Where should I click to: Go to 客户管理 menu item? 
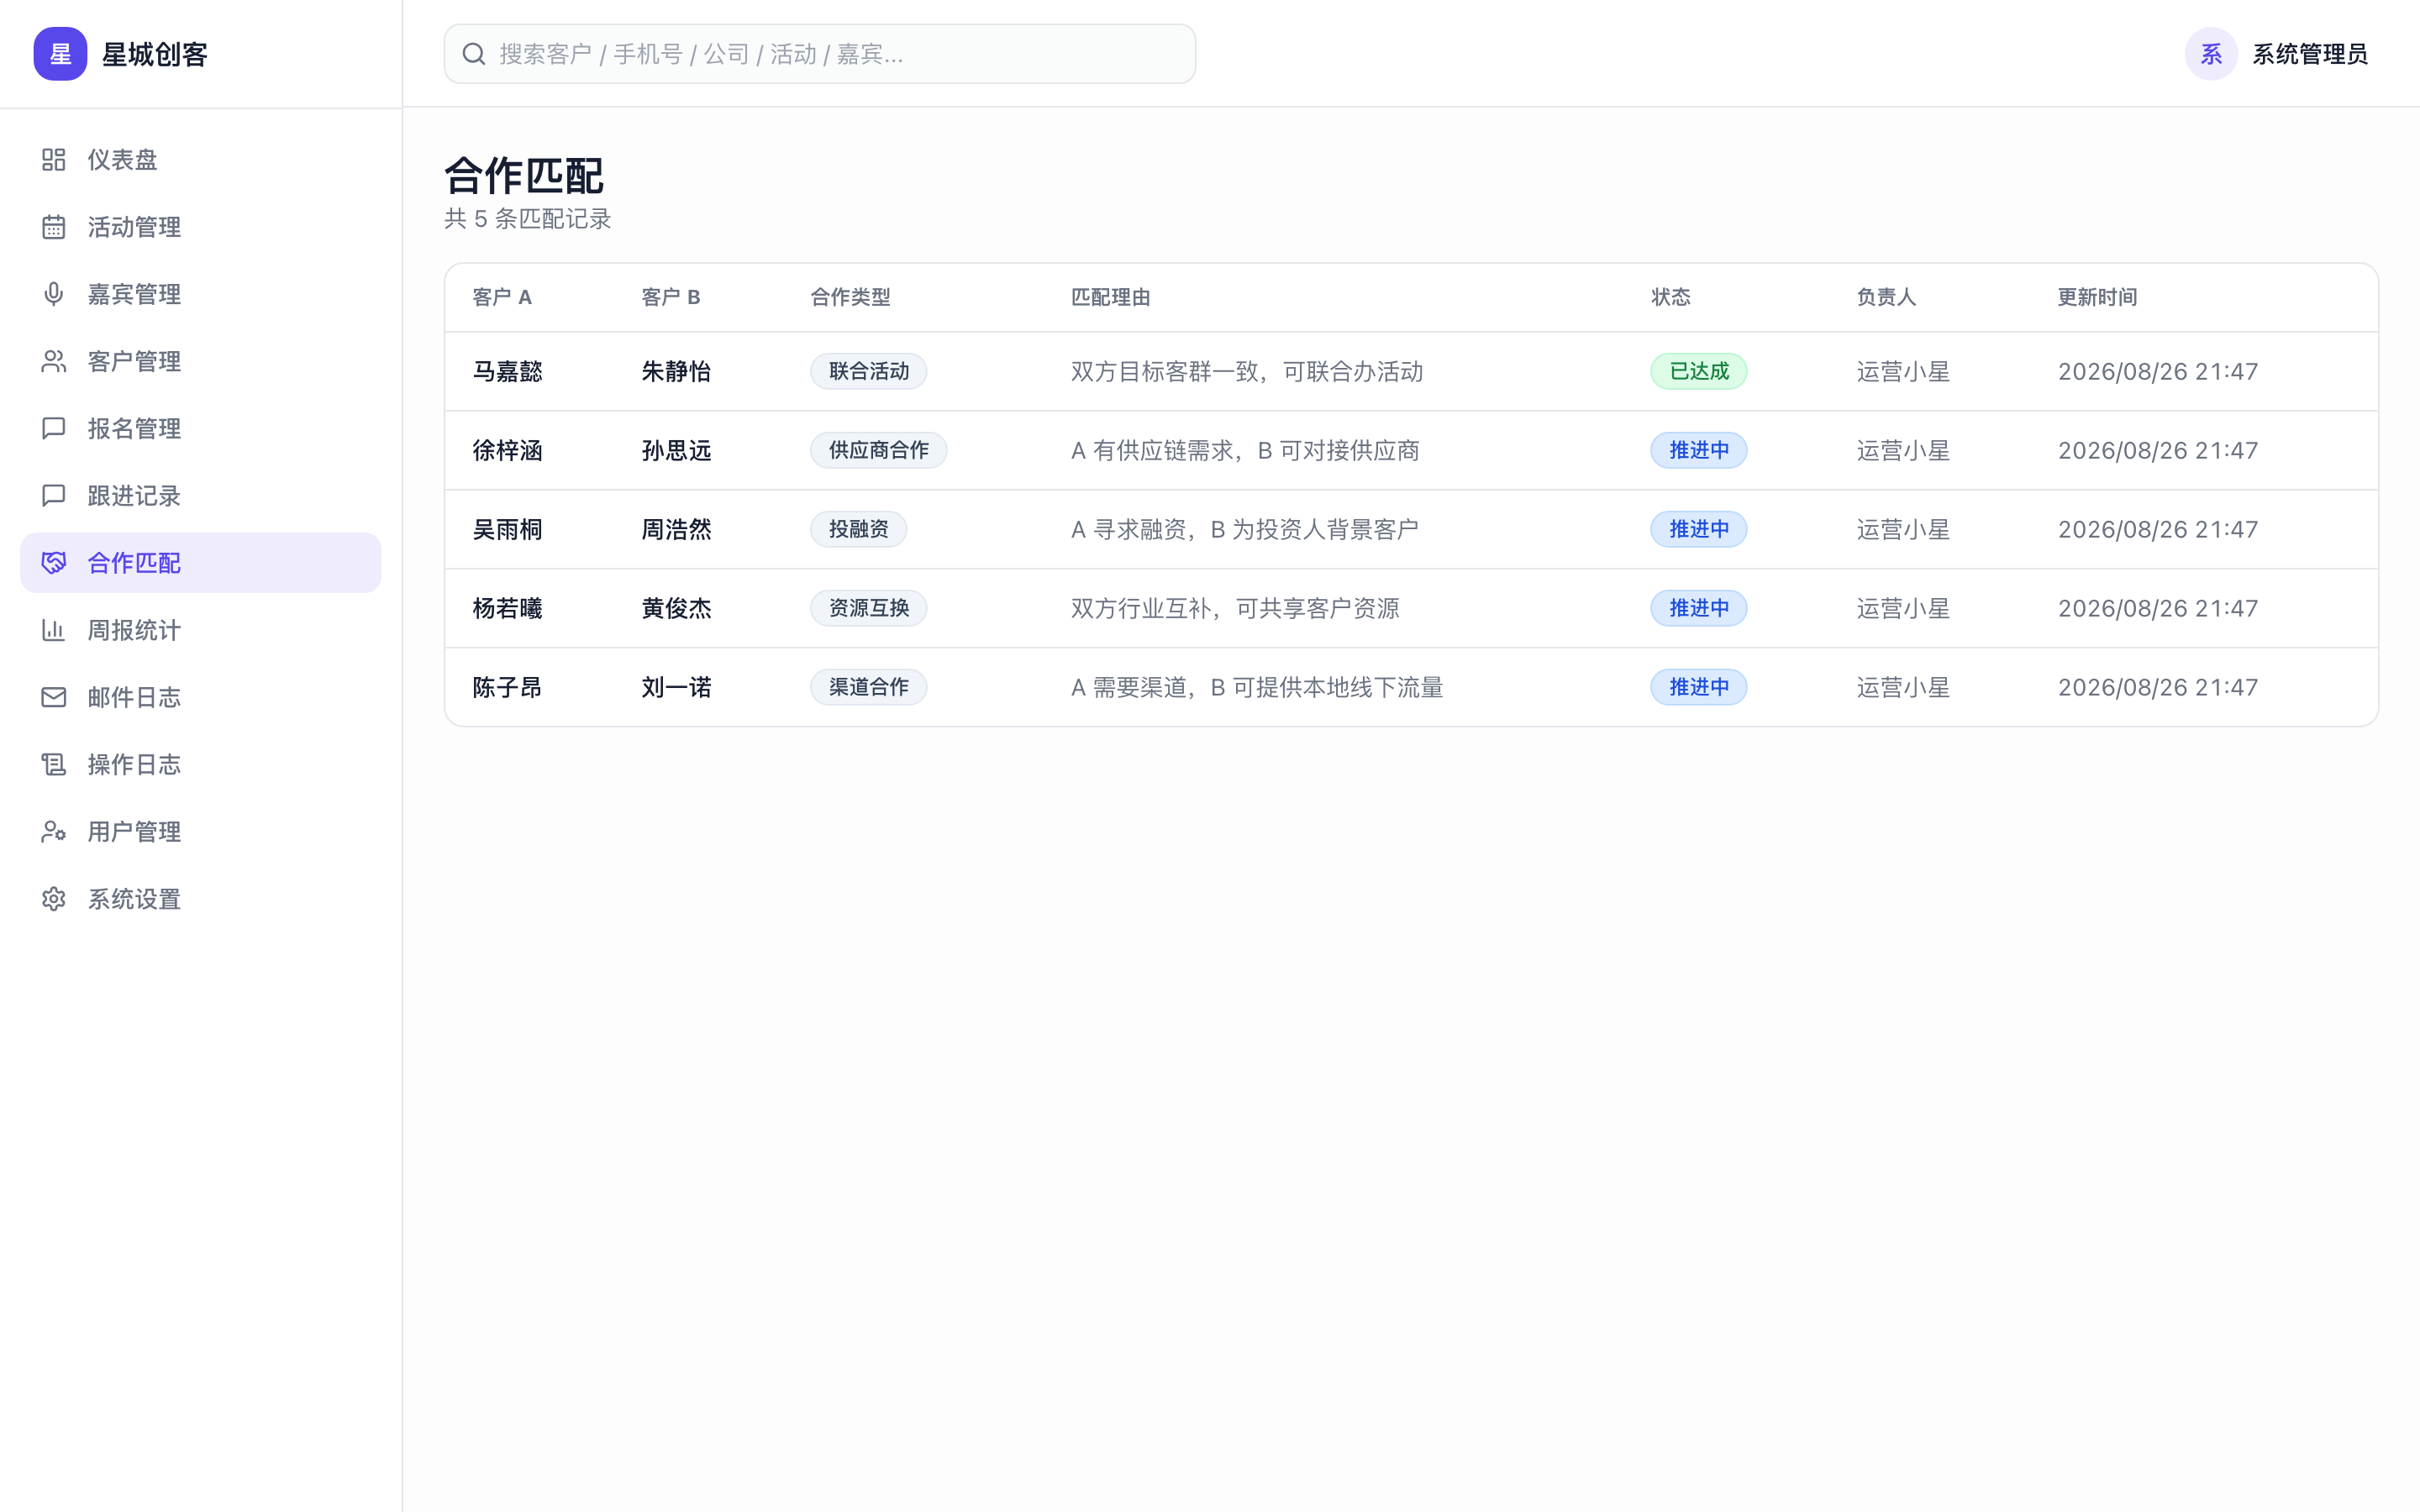point(201,361)
